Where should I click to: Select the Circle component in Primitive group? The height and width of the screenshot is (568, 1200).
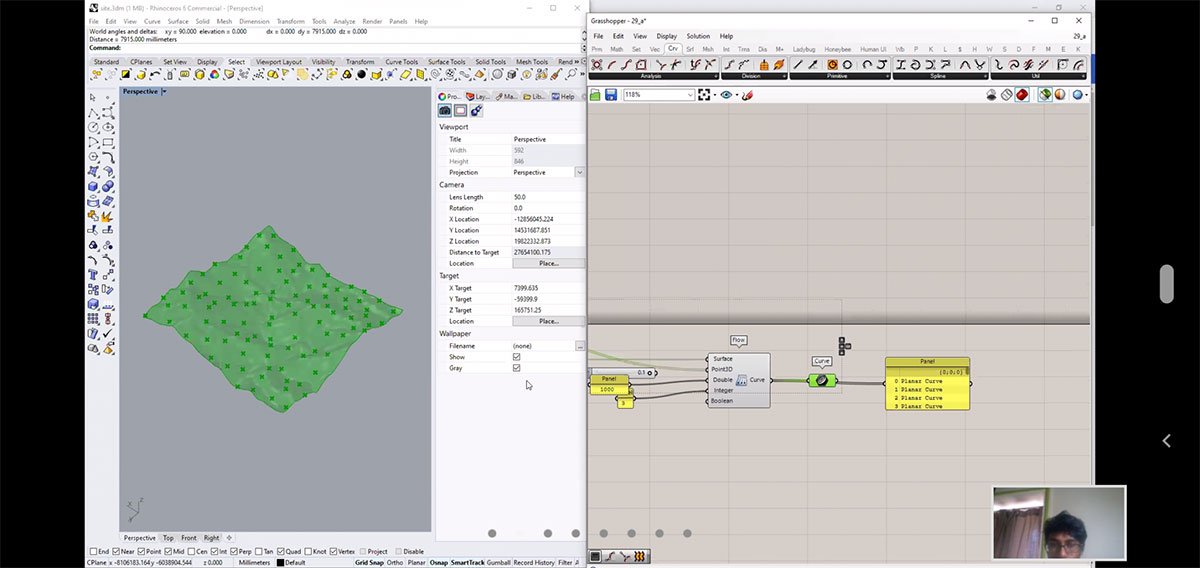click(847, 65)
